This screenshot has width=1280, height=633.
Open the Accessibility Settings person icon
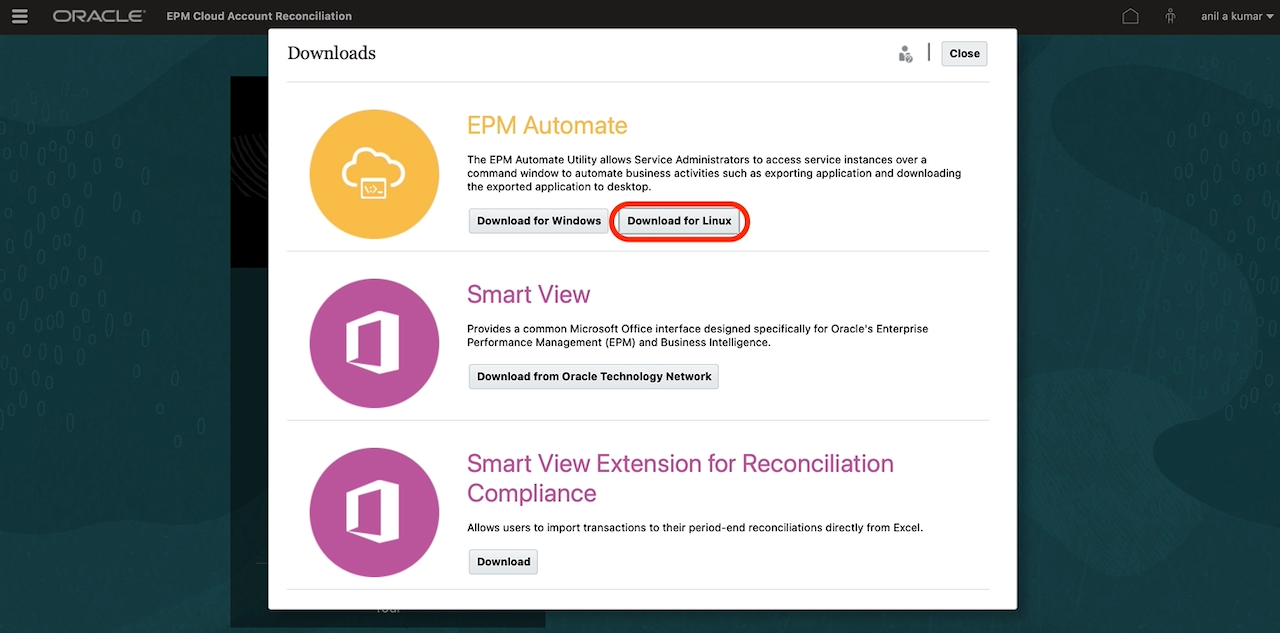tap(1170, 16)
